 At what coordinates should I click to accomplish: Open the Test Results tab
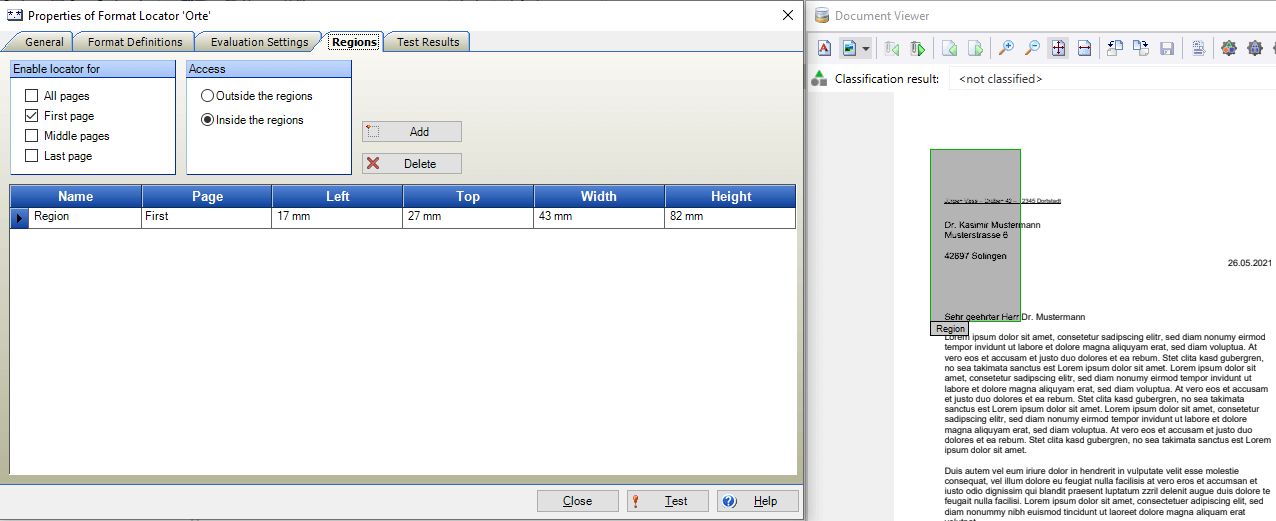428,42
